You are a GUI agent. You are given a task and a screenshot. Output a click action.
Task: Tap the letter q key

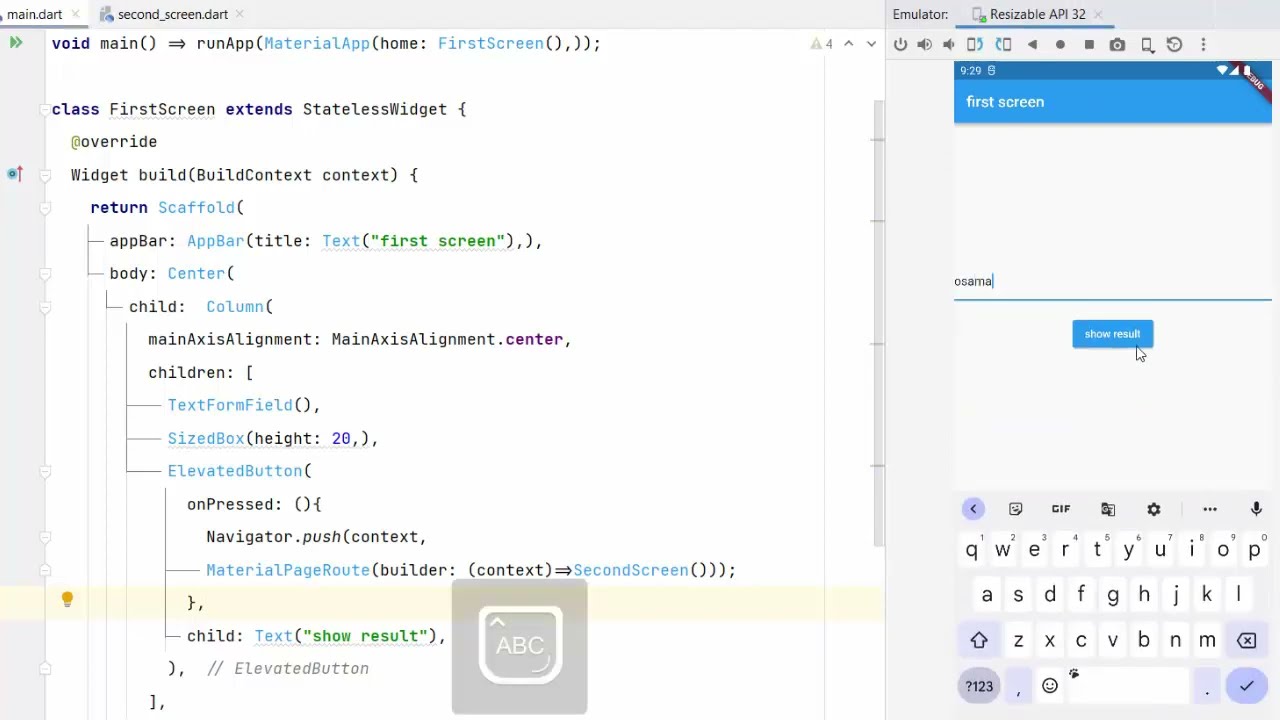(x=971, y=550)
